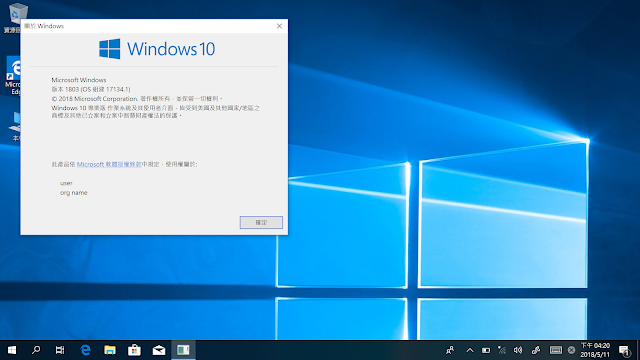Launch Microsoft Edge from taskbar
This screenshot has height=360, width=640.
tap(85, 350)
